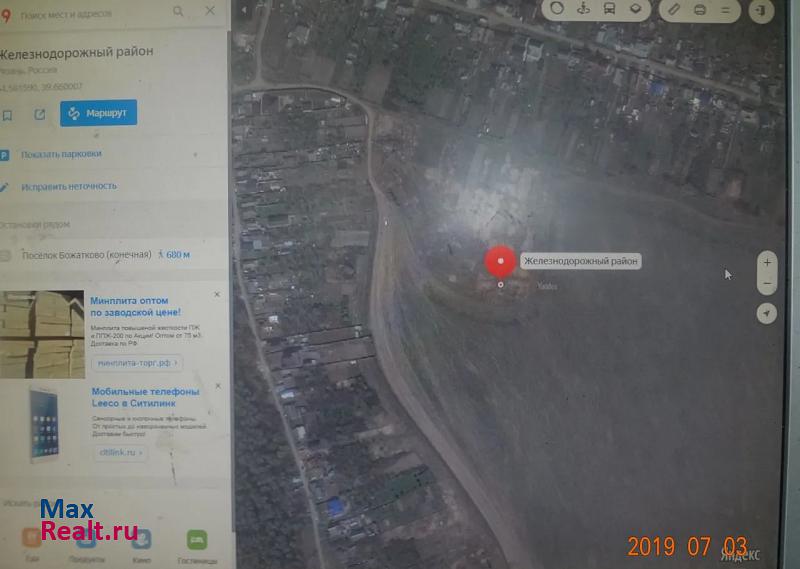This screenshot has width=800, height=569.
Task: Close the place info panel
Action: pyautogui.click(x=210, y=11)
